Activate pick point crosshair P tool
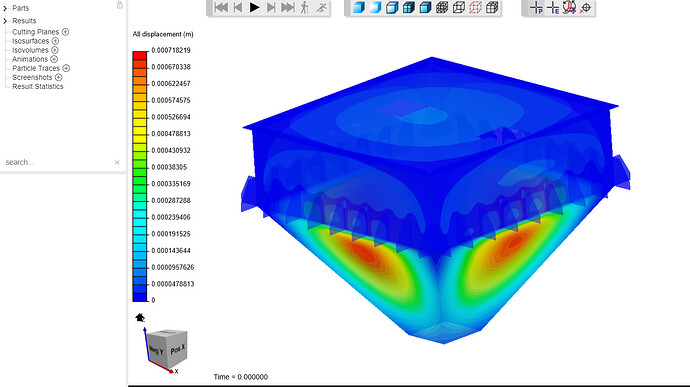This screenshot has width=690, height=387. coord(536,7)
